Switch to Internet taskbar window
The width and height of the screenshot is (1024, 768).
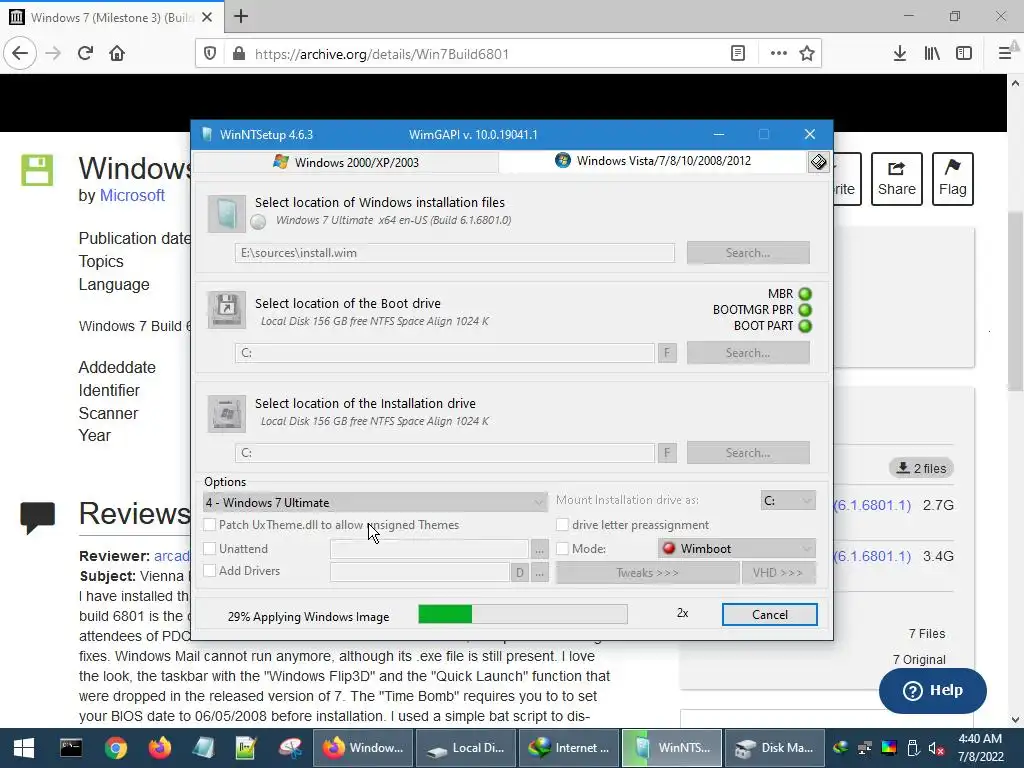(x=568, y=748)
